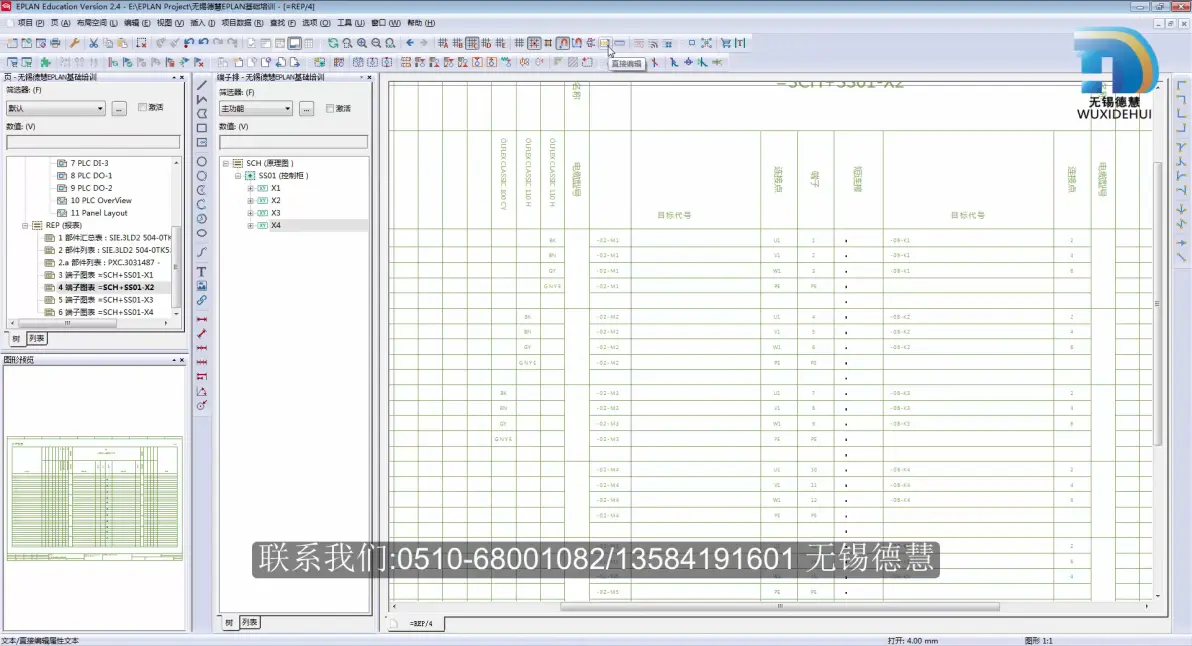Viewport: 1192px width, 646px height.
Task: Click the drawing area horizontal scrollbar
Action: (x=780, y=606)
